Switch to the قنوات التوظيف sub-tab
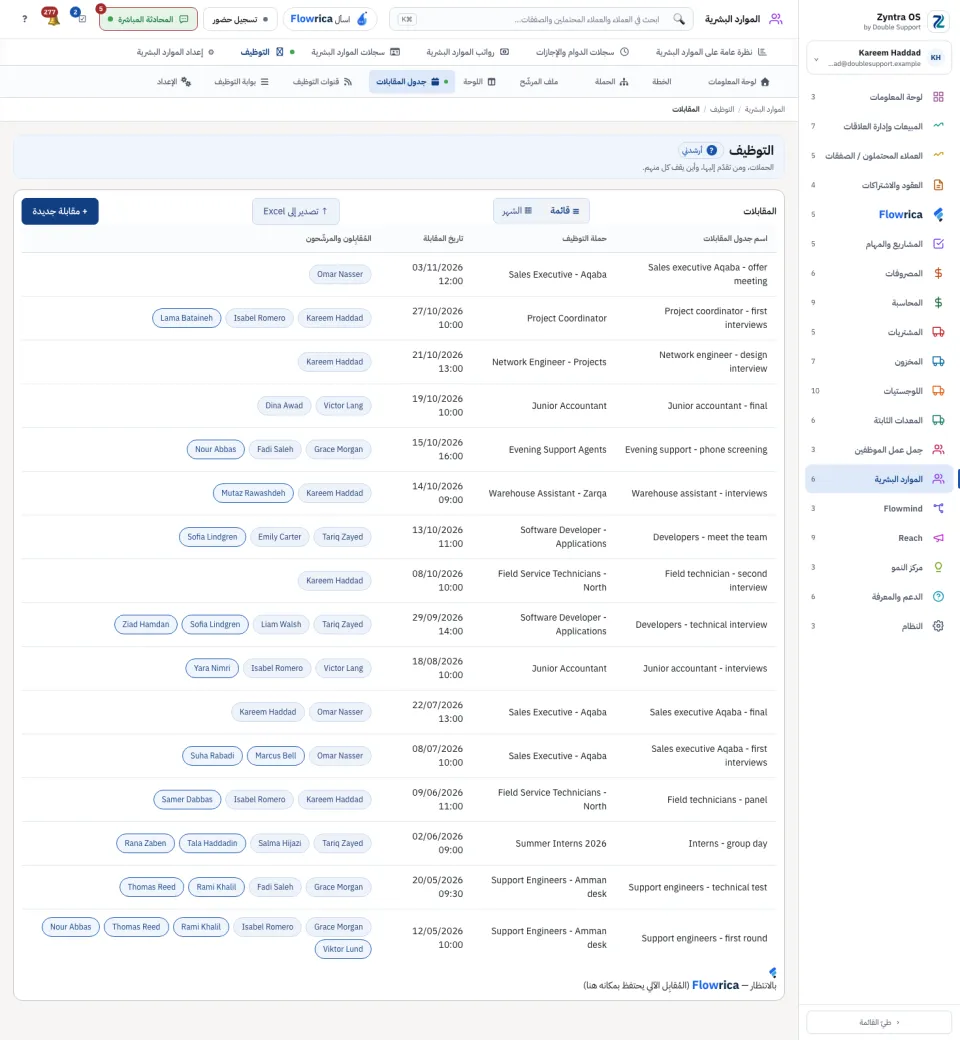960x1040 pixels. coord(322,82)
